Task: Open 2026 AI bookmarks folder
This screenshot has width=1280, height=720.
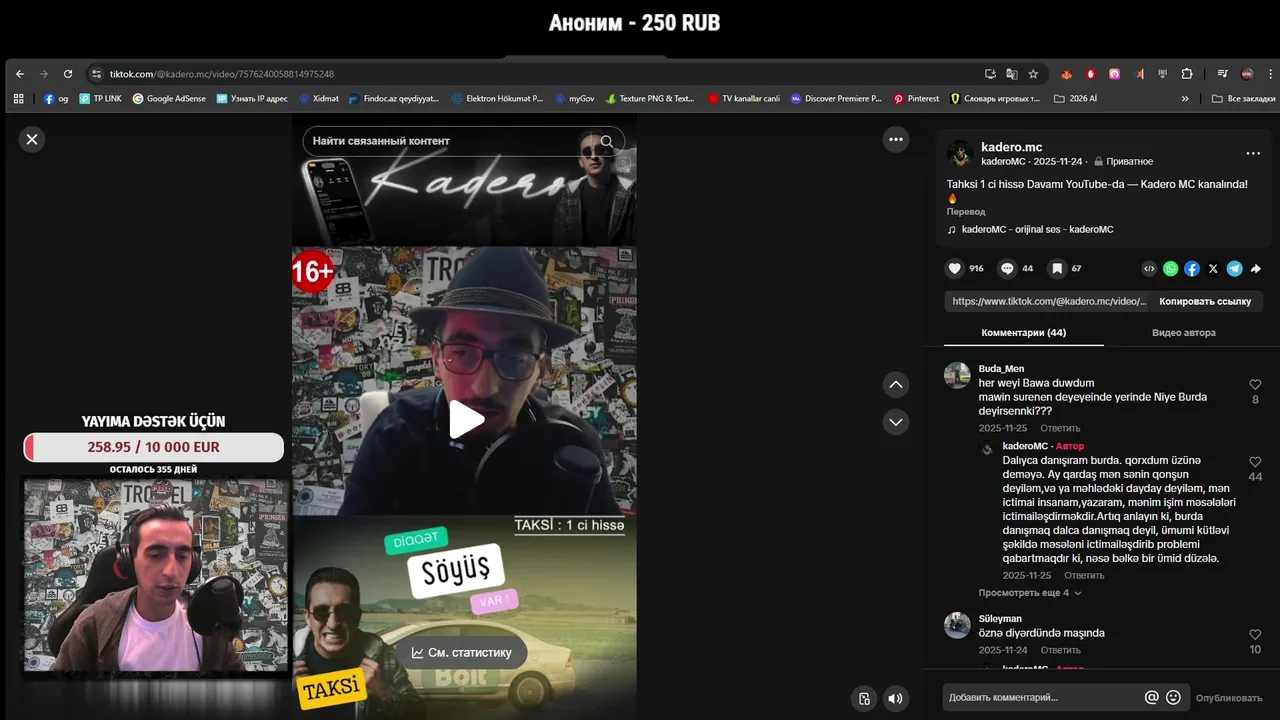Action: (1075, 99)
